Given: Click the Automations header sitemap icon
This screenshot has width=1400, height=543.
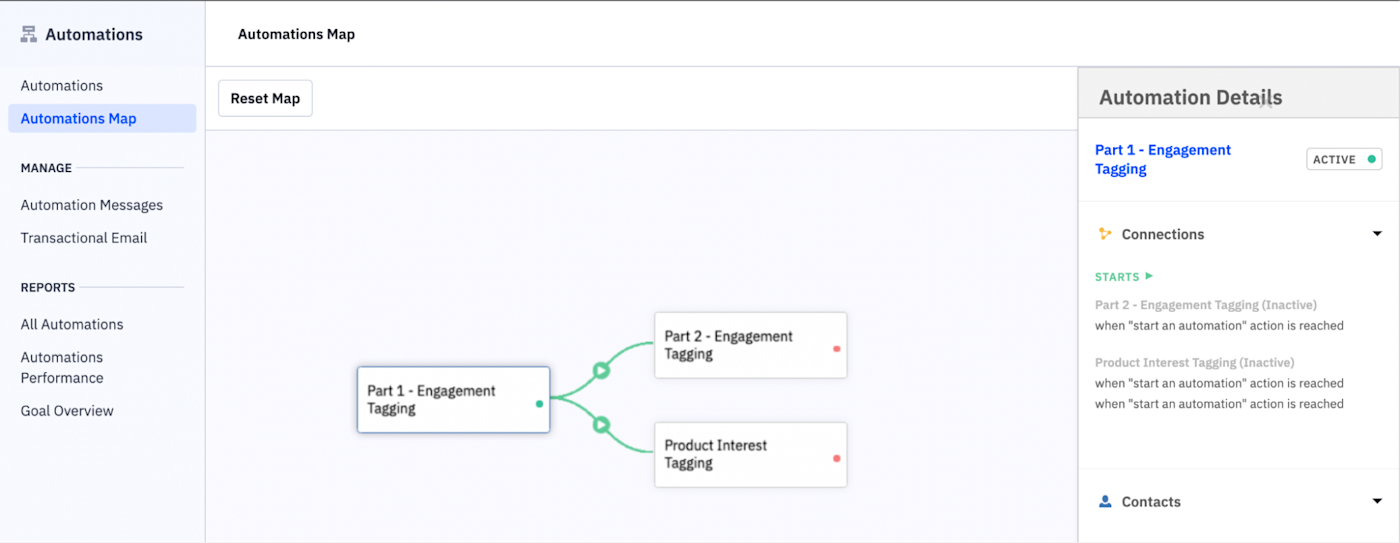Looking at the screenshot, I should [29, 35].
